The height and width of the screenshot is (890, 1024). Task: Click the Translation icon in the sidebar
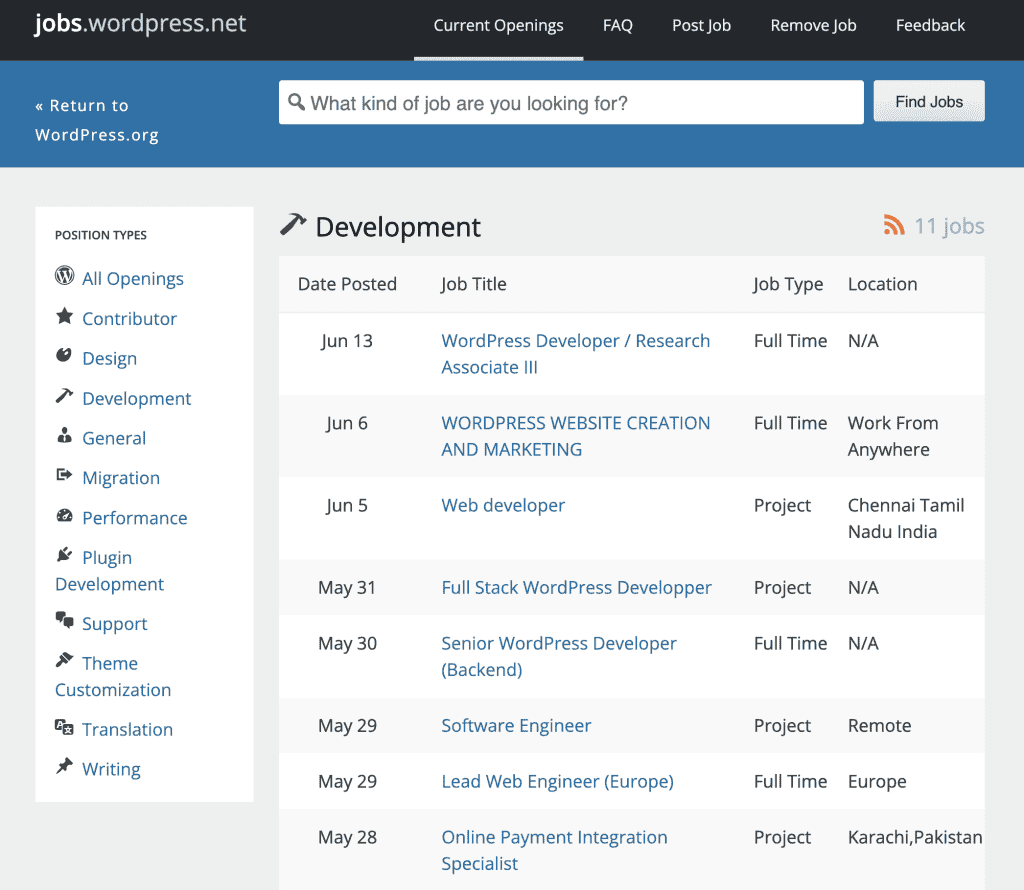63,729
